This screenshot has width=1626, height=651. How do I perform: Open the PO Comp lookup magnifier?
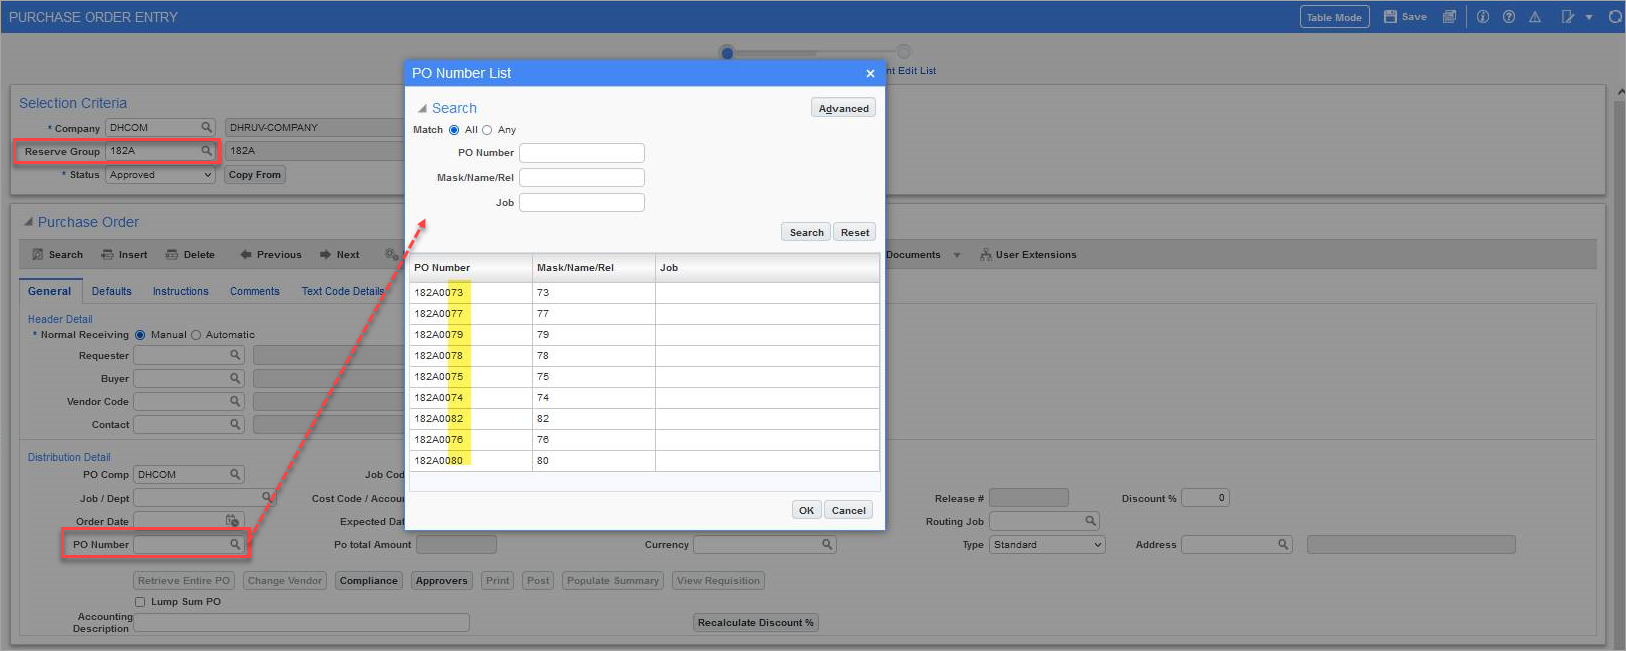click(236, 474)
